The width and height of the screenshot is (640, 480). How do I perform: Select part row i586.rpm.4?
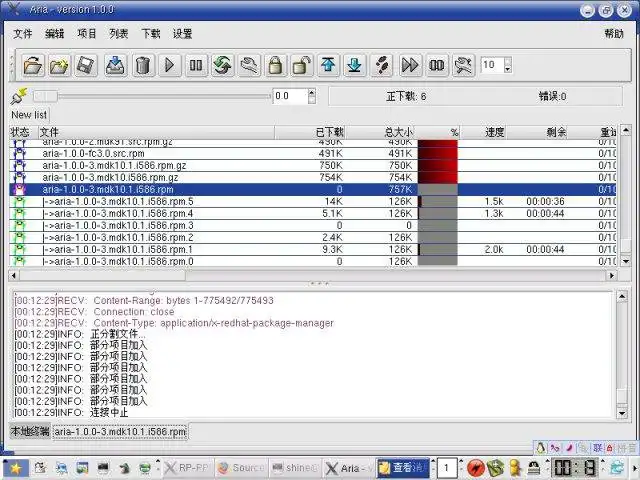coord(313,213)
